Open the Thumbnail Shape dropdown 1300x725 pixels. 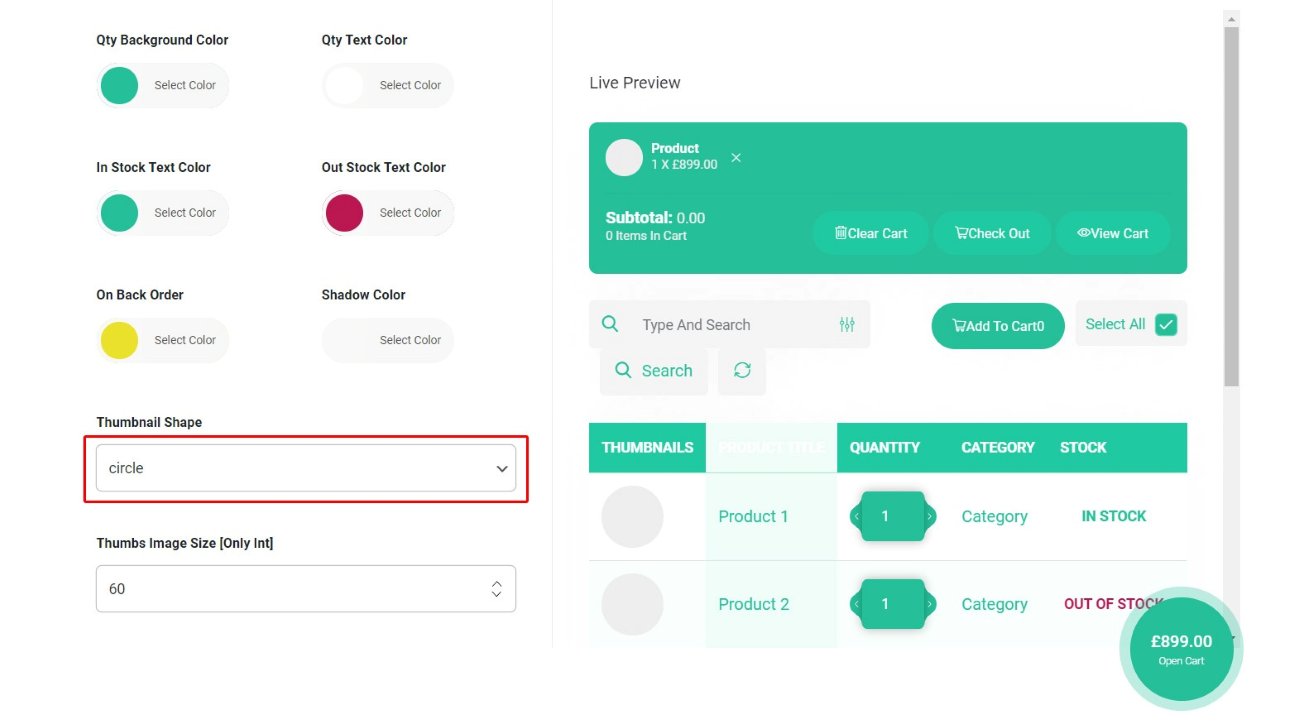(306, 468)
